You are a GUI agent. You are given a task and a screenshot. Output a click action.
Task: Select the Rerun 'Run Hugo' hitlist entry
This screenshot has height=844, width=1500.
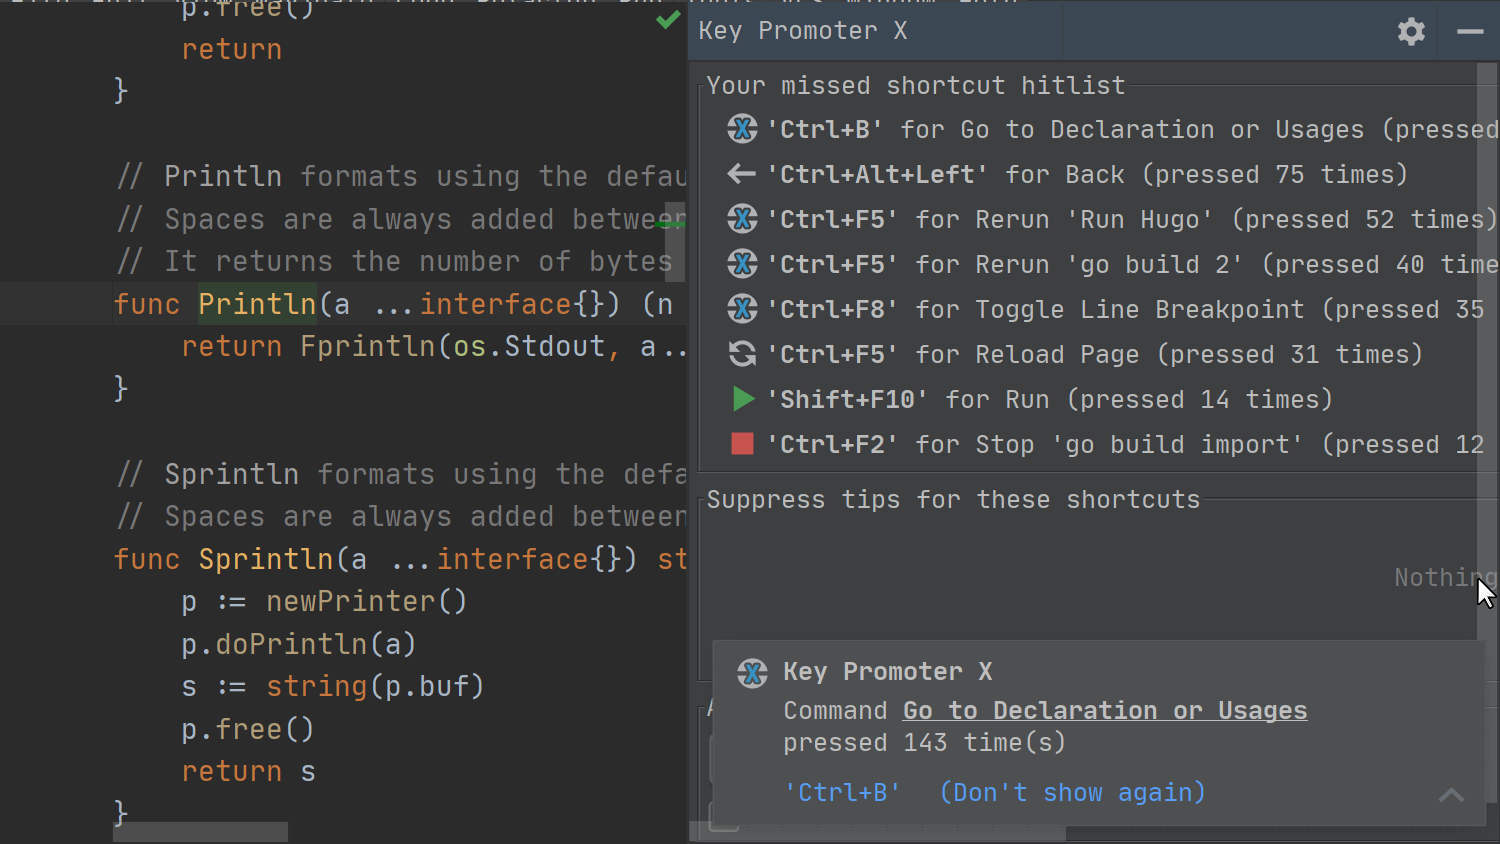1130,219
